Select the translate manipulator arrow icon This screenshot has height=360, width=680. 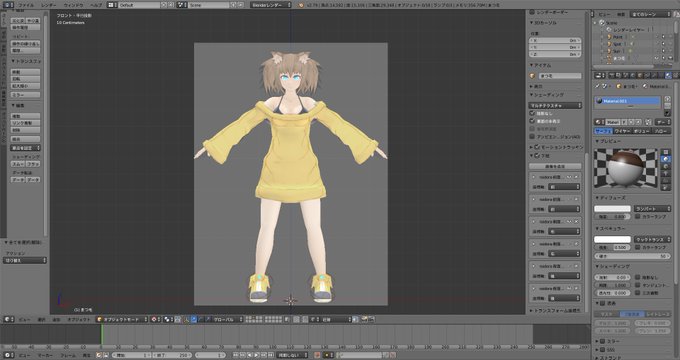coord(194,319)
